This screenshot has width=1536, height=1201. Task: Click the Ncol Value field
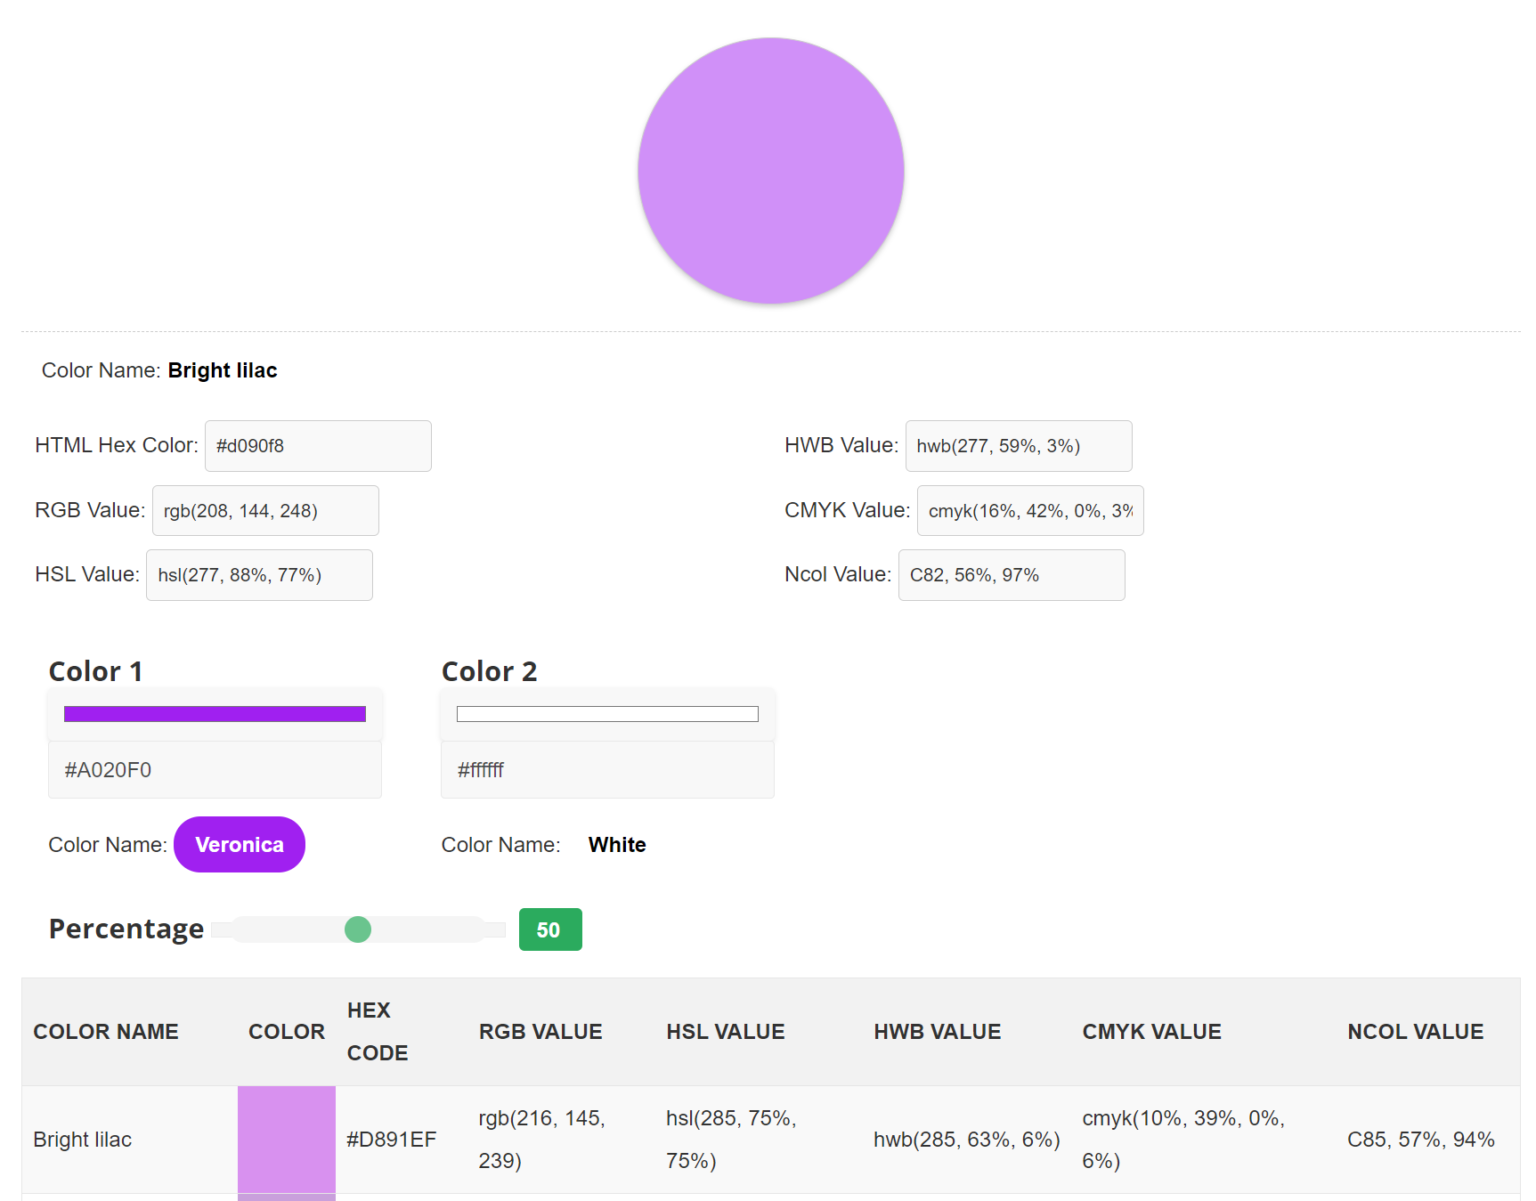[x=1011, y=575]
